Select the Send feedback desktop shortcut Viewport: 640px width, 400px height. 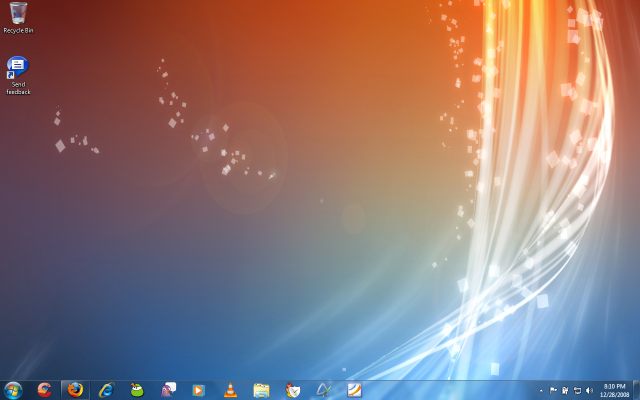pos(18,76)
